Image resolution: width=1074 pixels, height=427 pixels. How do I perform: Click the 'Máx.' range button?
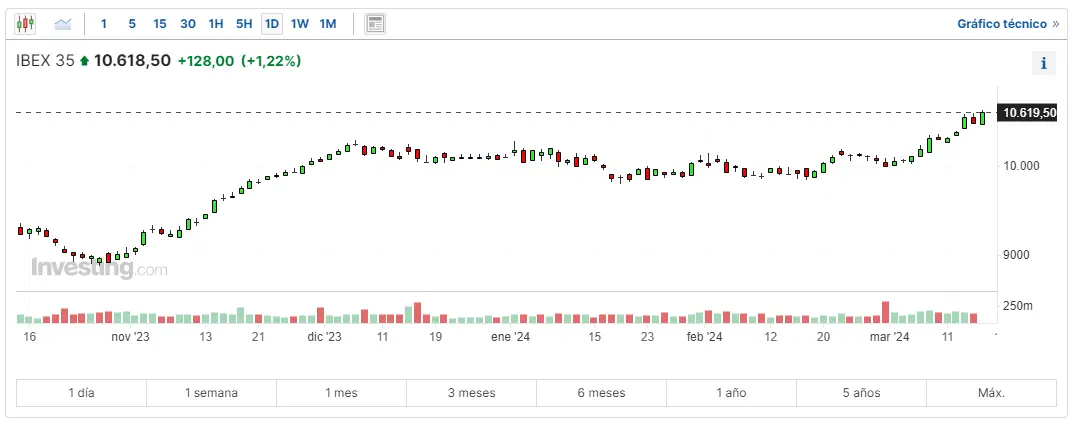(x=991, y=393)
